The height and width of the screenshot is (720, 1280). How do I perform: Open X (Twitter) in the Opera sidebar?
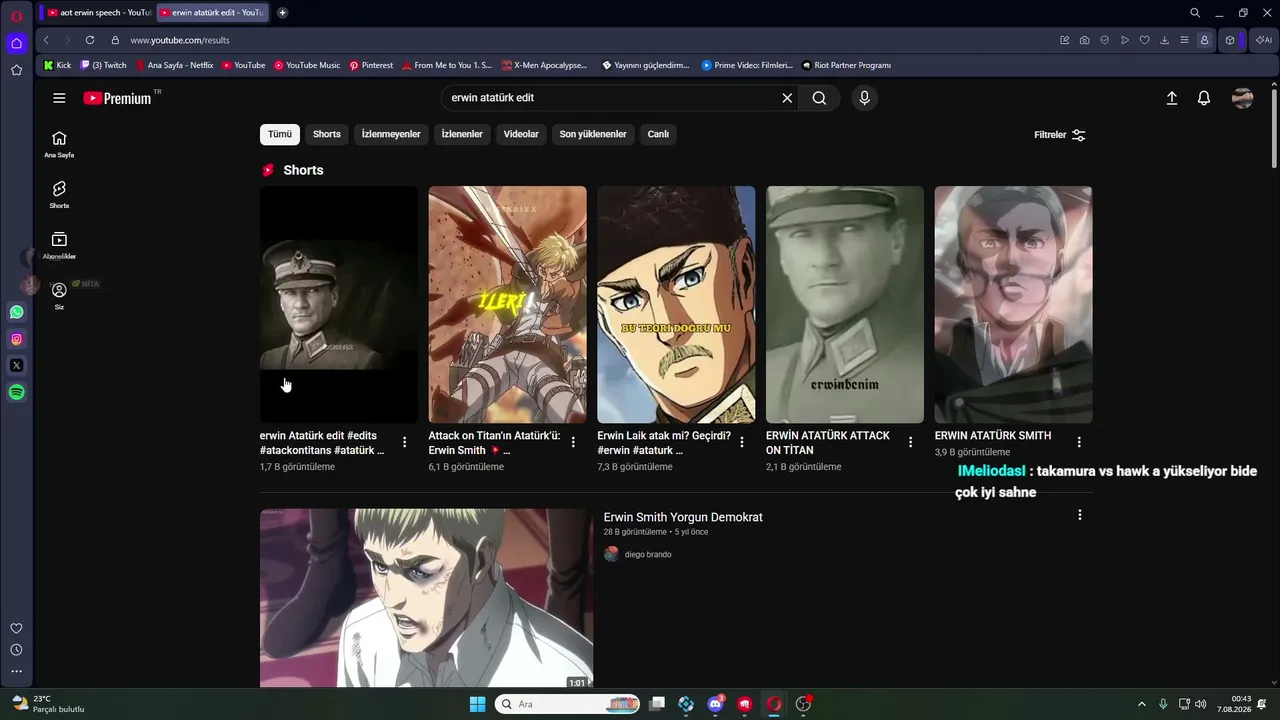(x=17, y=366)
